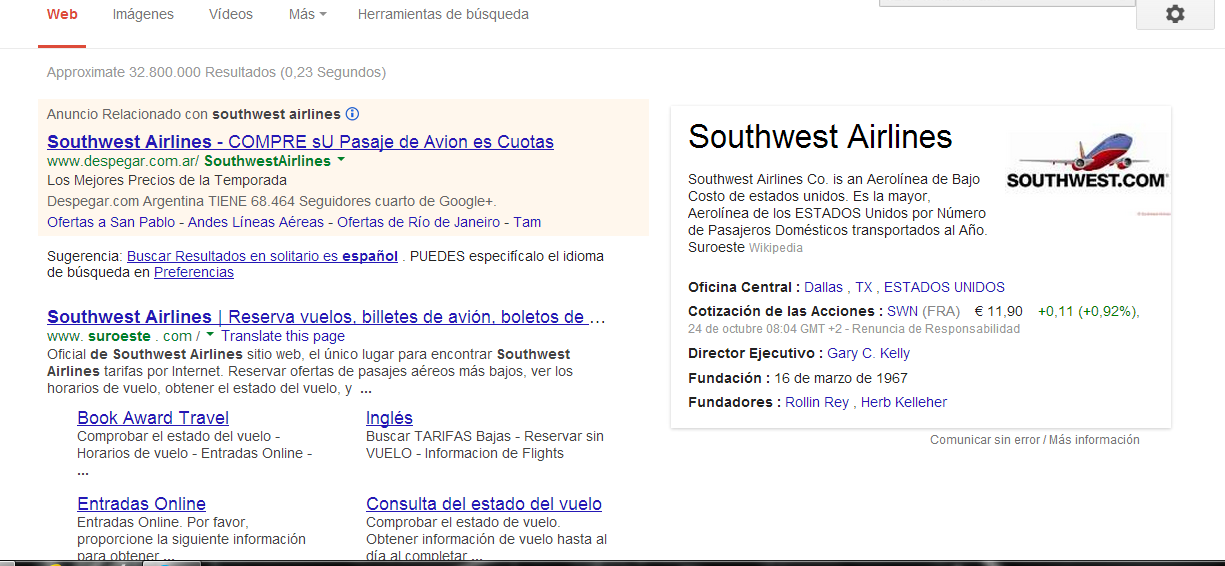This screenshot has height=566, width=1225.
Task: Open Consulta del estado del vuelo sitelink
Action: pos(484,504)
